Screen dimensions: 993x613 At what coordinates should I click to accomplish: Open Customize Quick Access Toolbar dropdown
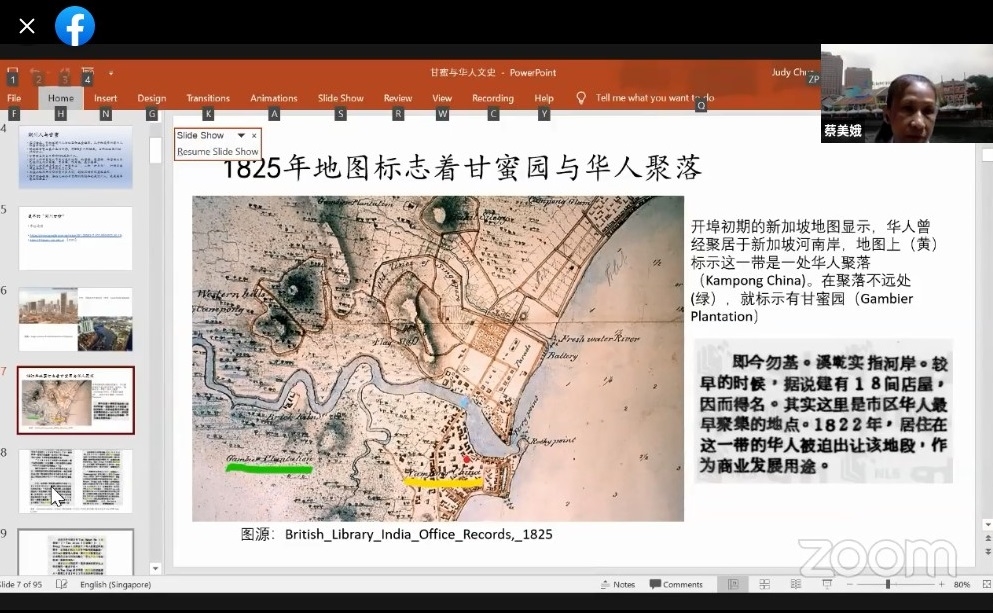click(111, 73)
